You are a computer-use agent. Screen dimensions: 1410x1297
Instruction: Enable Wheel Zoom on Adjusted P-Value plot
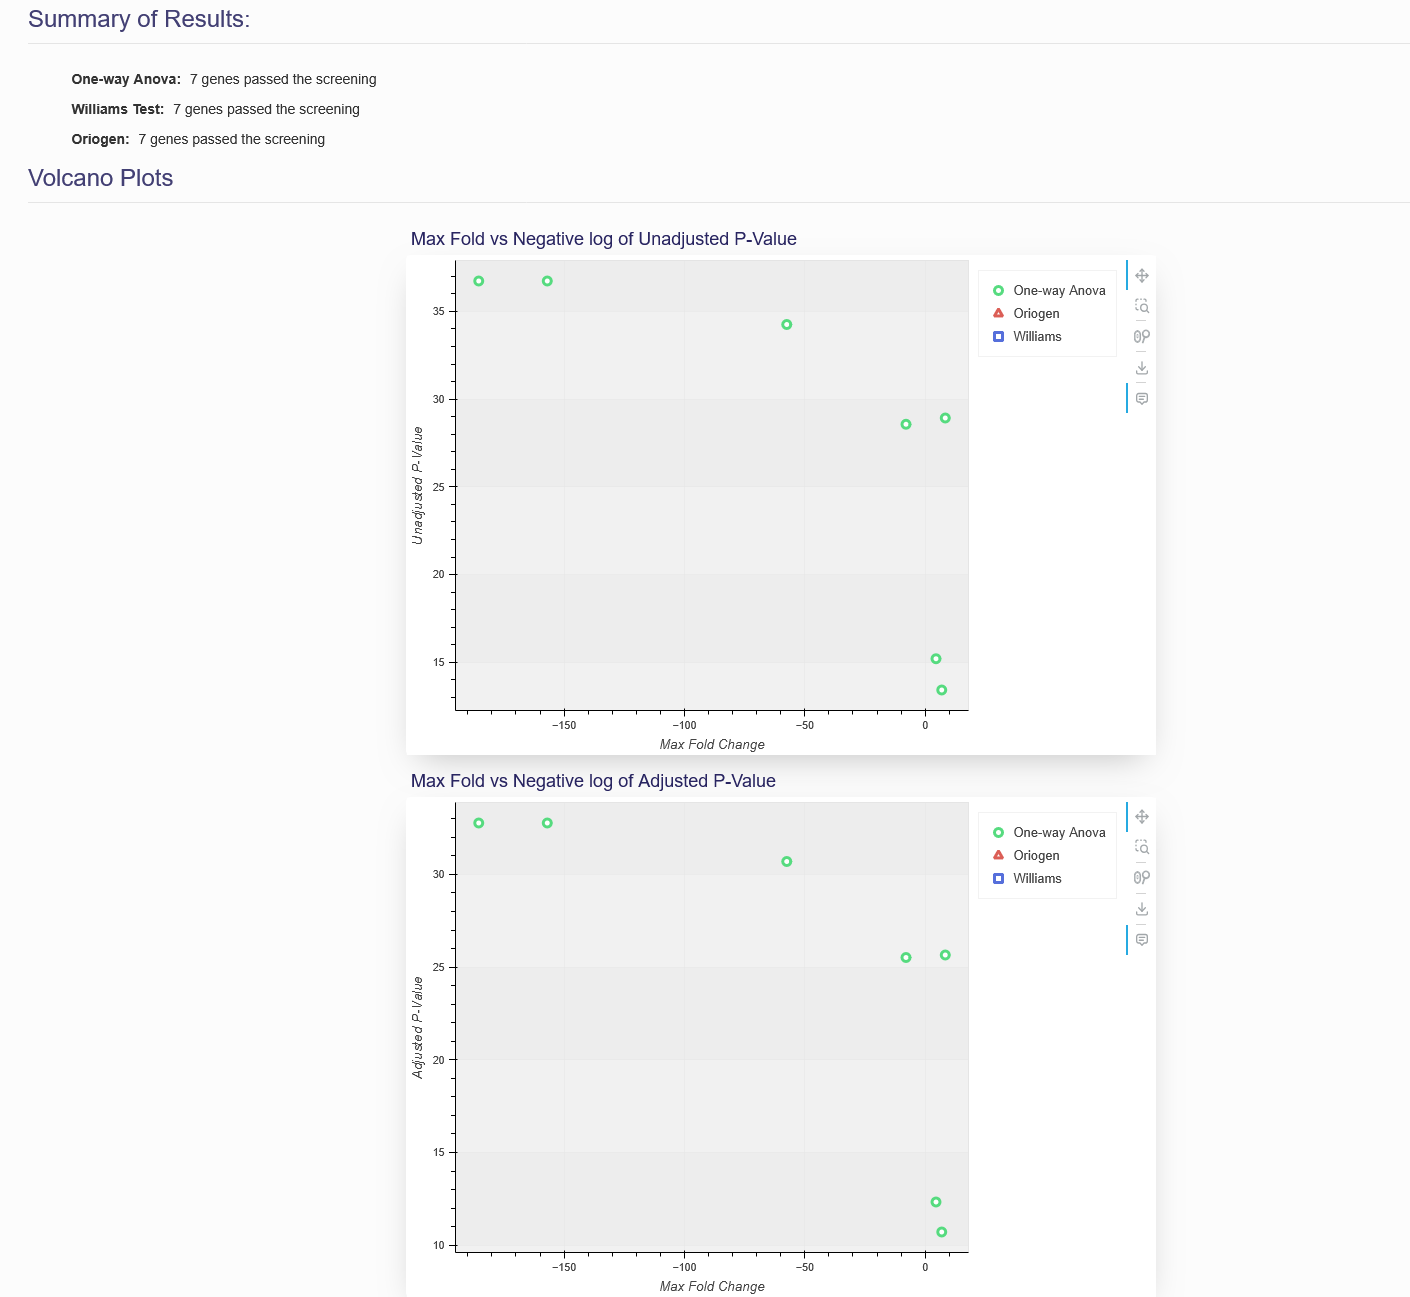coord(1141,878)
